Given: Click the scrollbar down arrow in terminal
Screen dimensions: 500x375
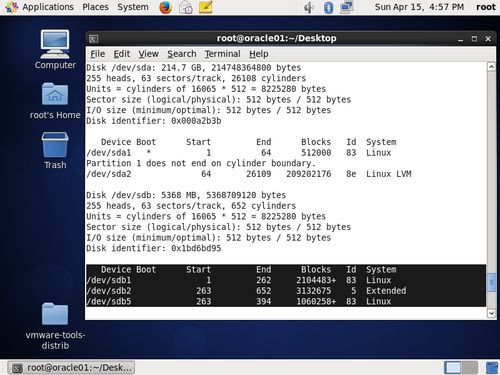Looking at the screenshot, I should (x=491, y=313).
